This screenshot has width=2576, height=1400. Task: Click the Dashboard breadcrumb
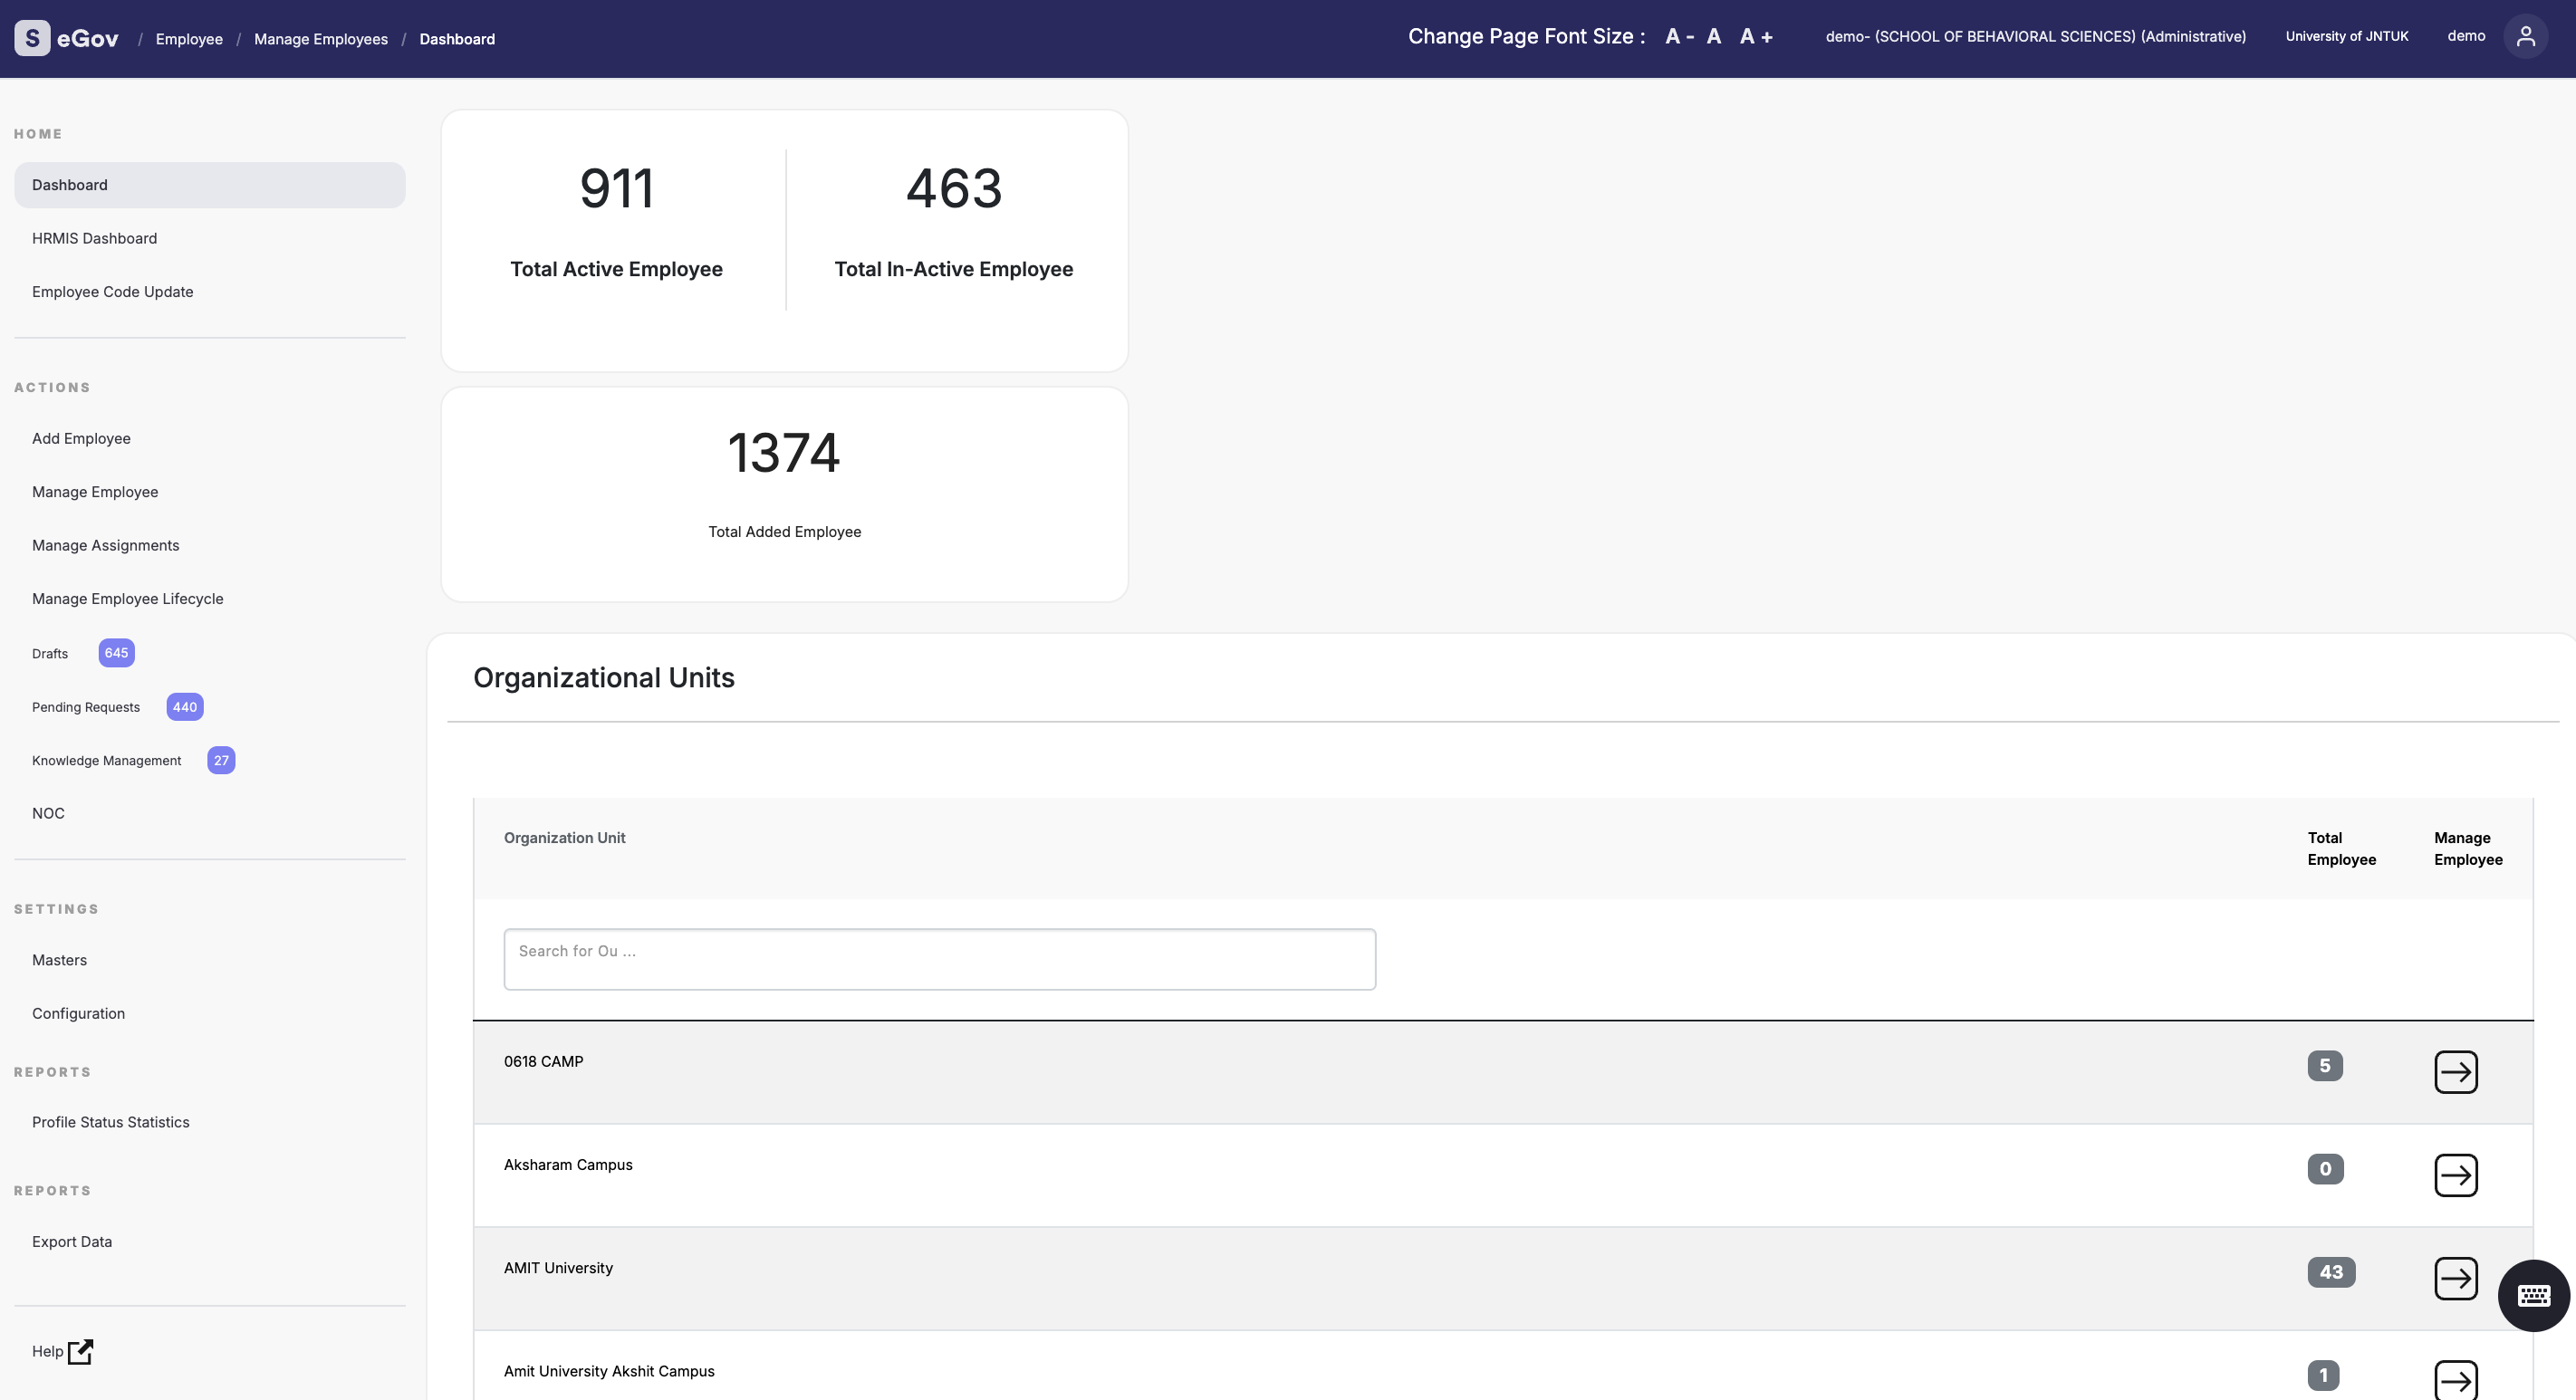[457, 39]
